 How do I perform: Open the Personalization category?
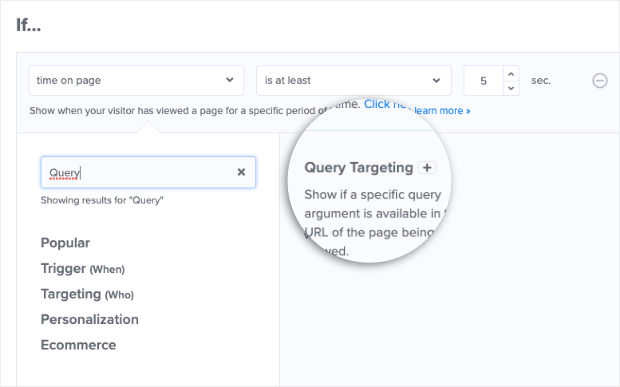(x=90, y=319)
